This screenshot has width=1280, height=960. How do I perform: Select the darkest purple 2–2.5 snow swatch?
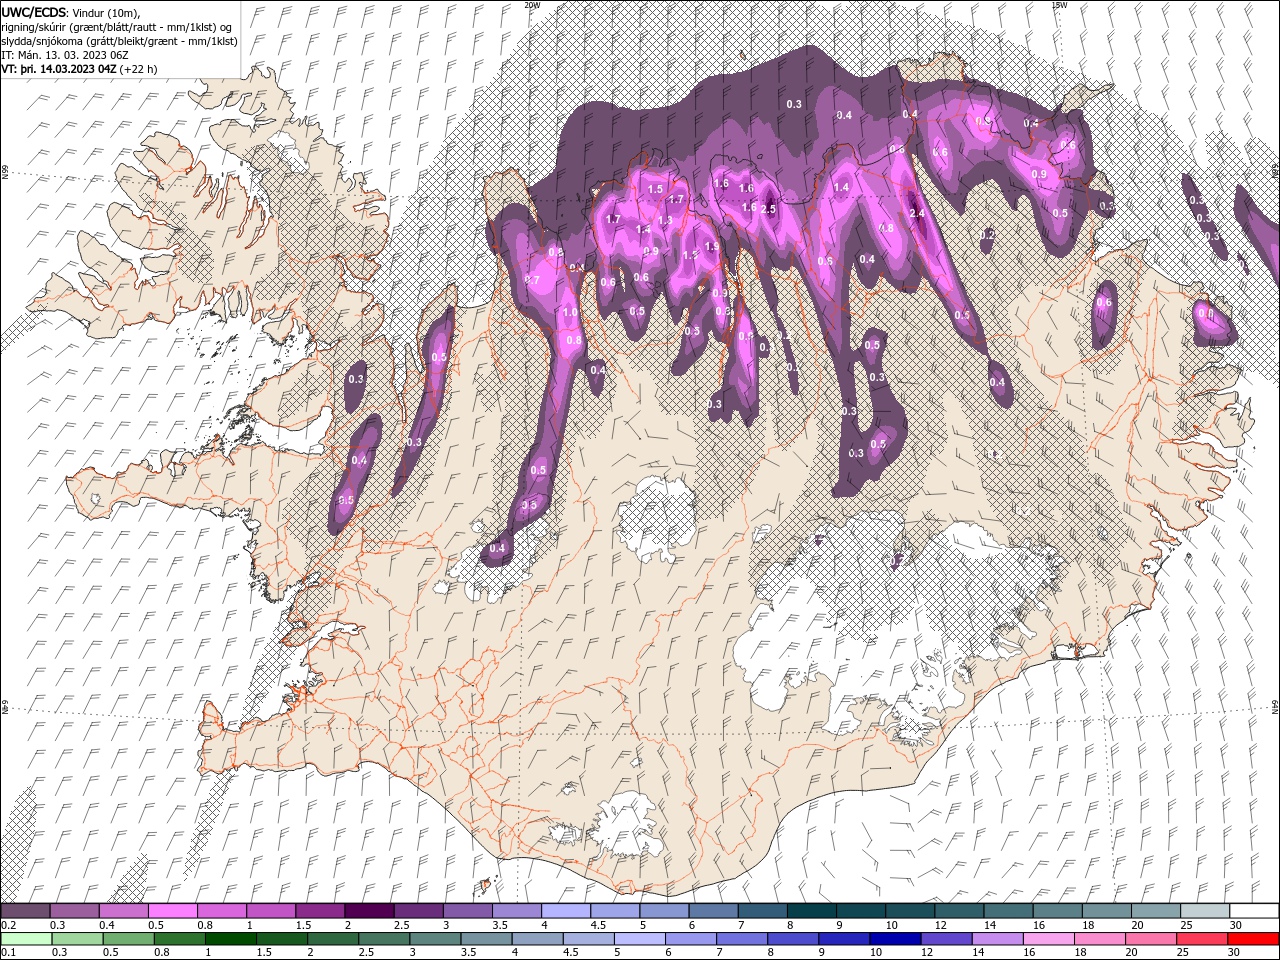click(x=369, y=911)
